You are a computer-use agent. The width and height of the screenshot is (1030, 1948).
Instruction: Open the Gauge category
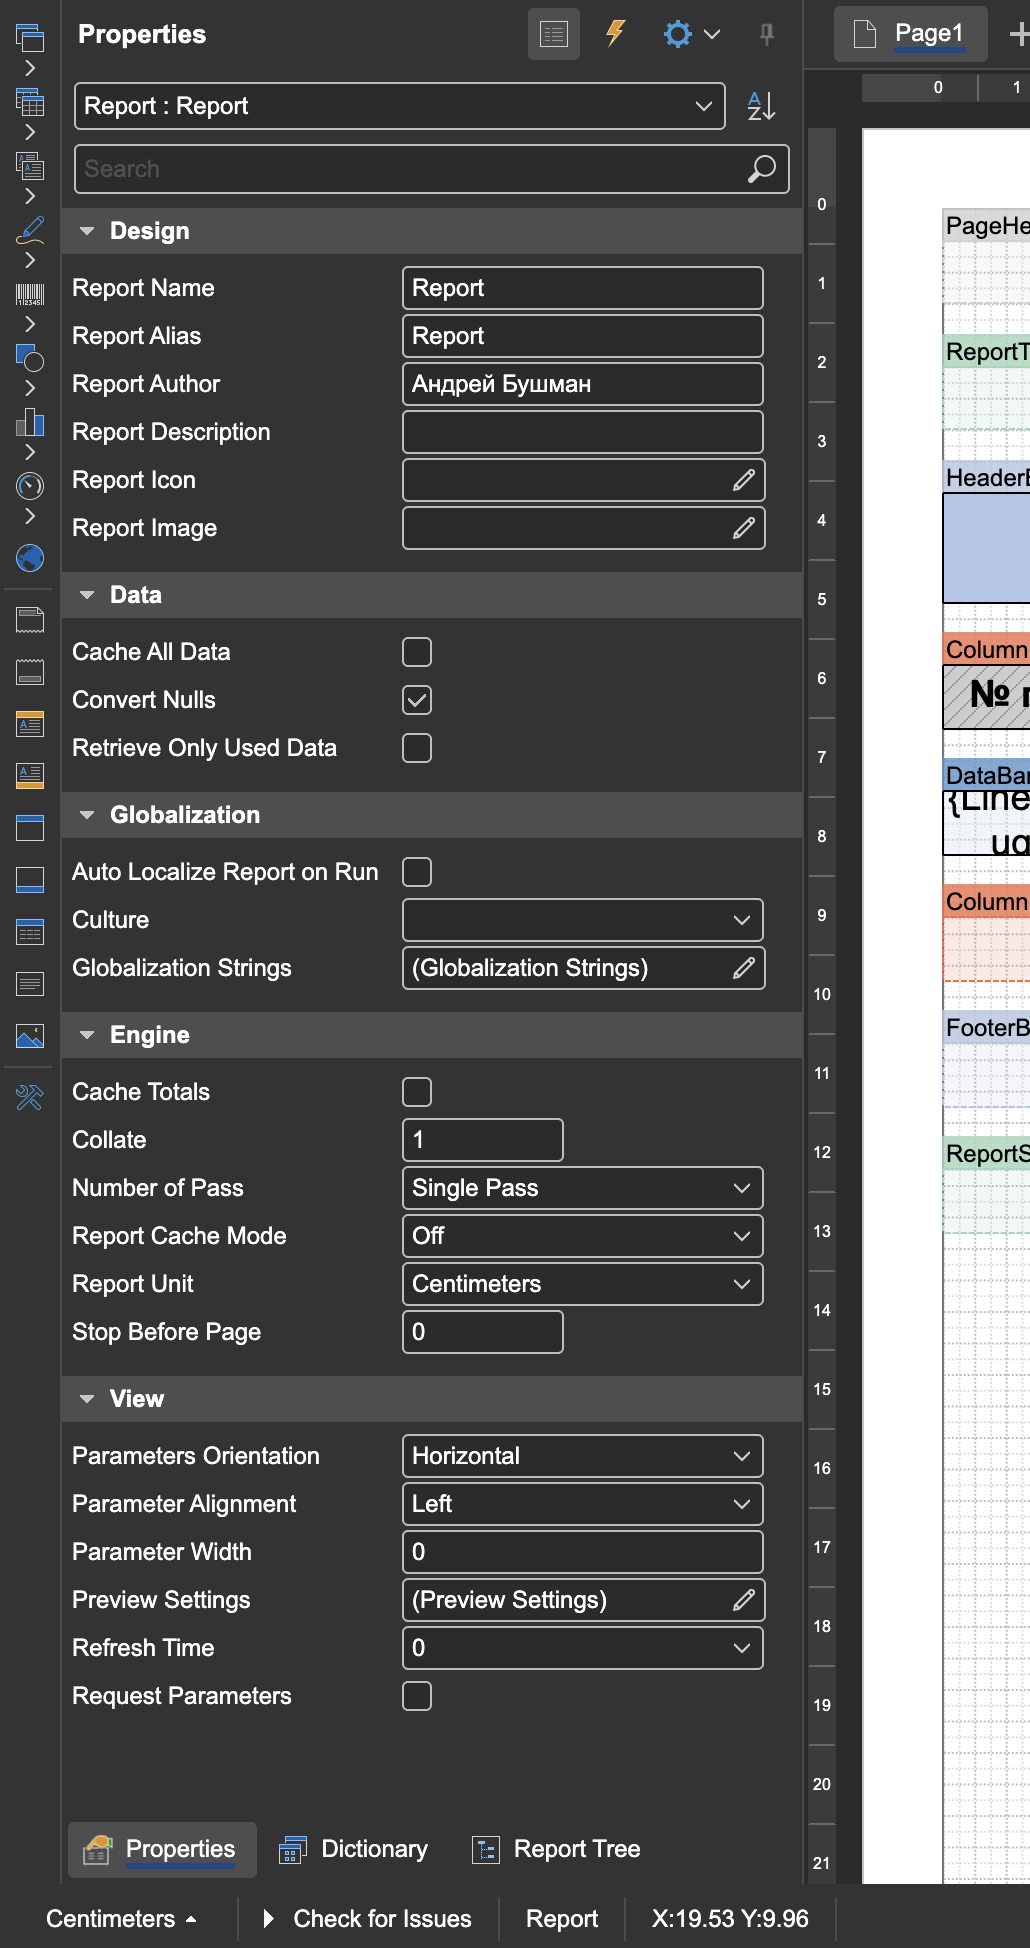30,486
